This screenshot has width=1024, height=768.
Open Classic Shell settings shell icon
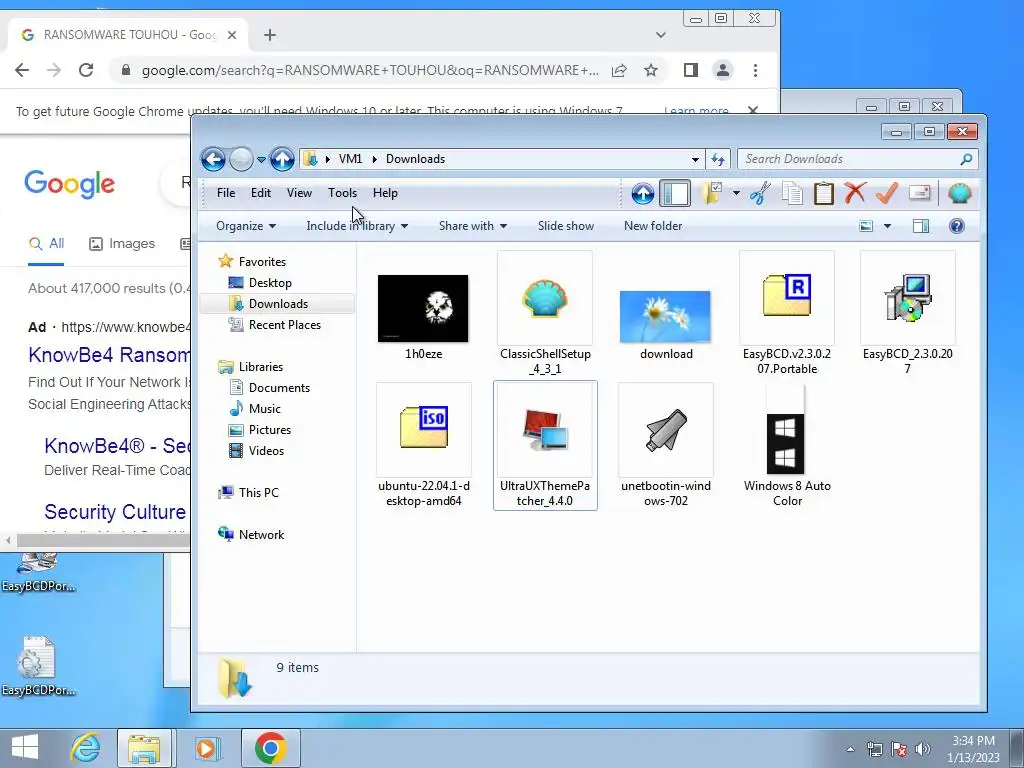[x=959, y=193]
